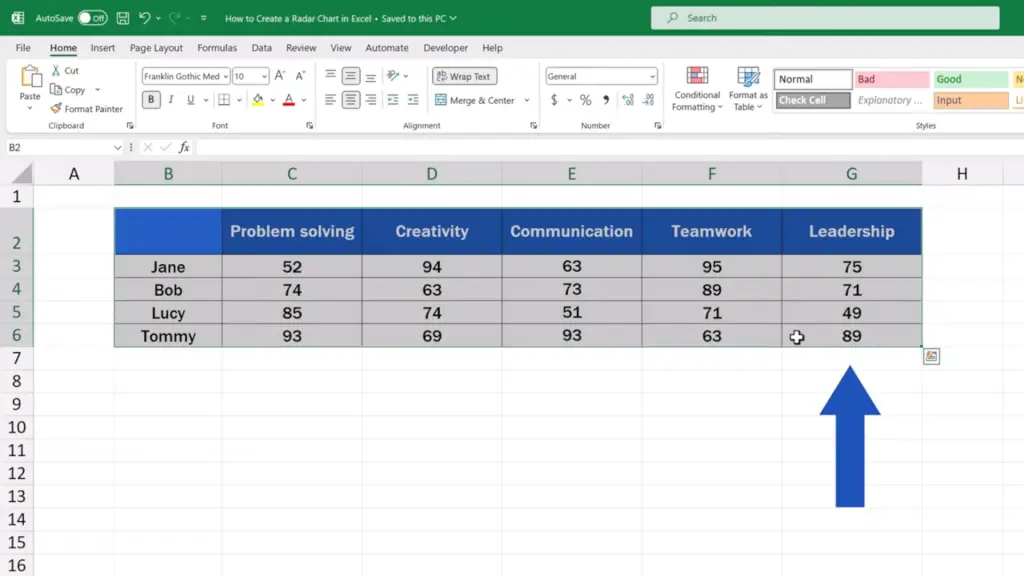The height and width of the screenshot is (576, 1024).
Task: Apply the Good cell style
Action: click(970, 79)
